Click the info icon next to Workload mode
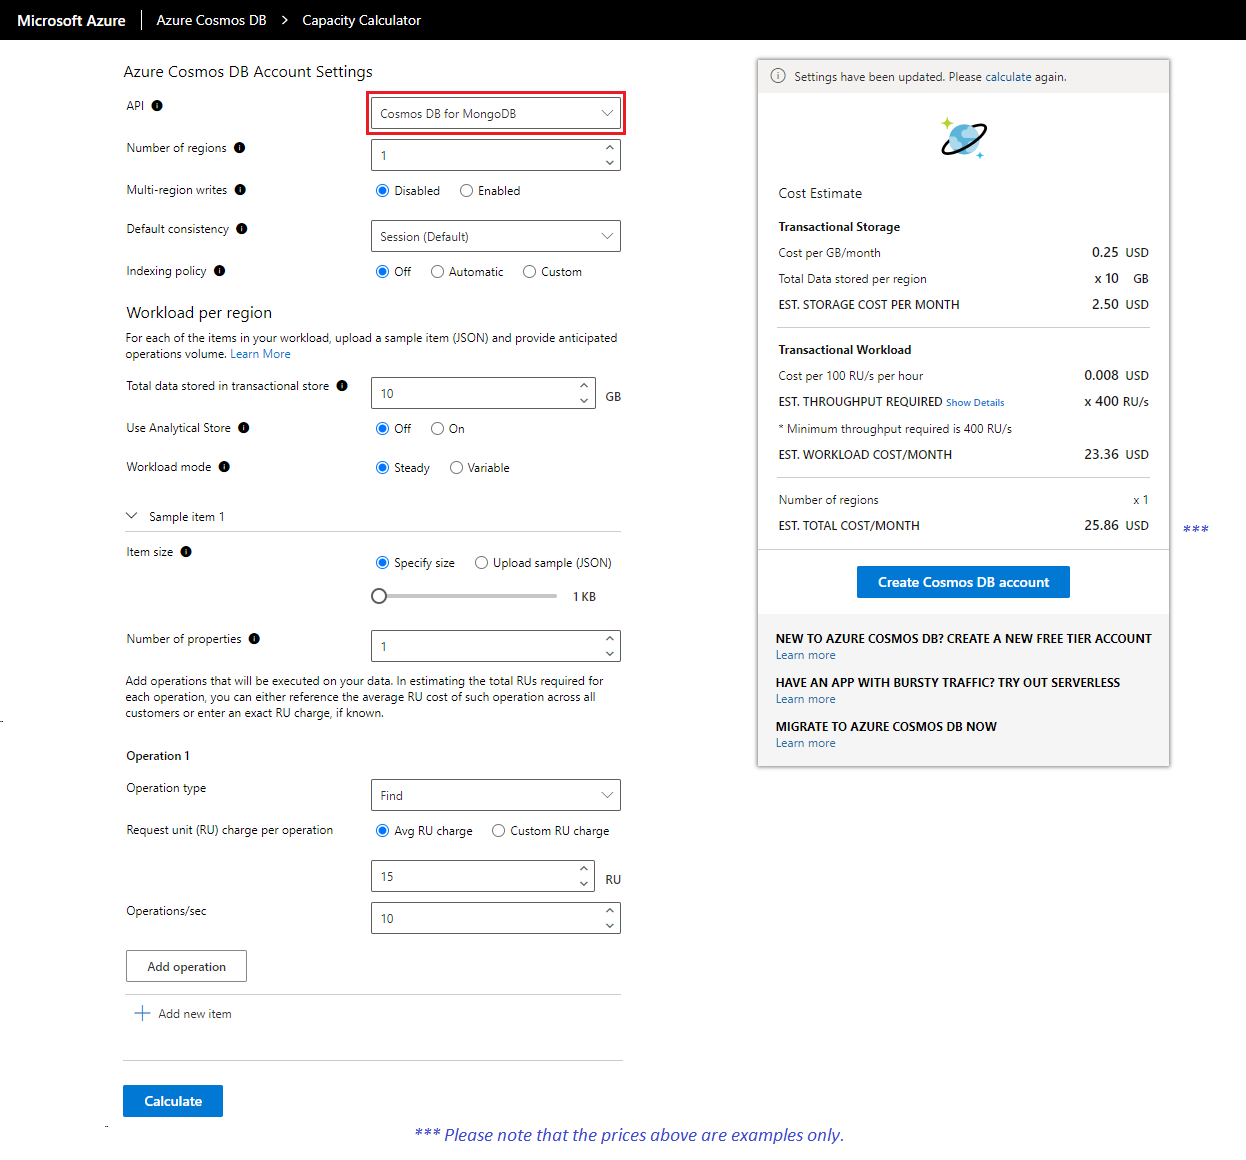This screenshot has width=1246, height=1160. [x=224, y=466]
